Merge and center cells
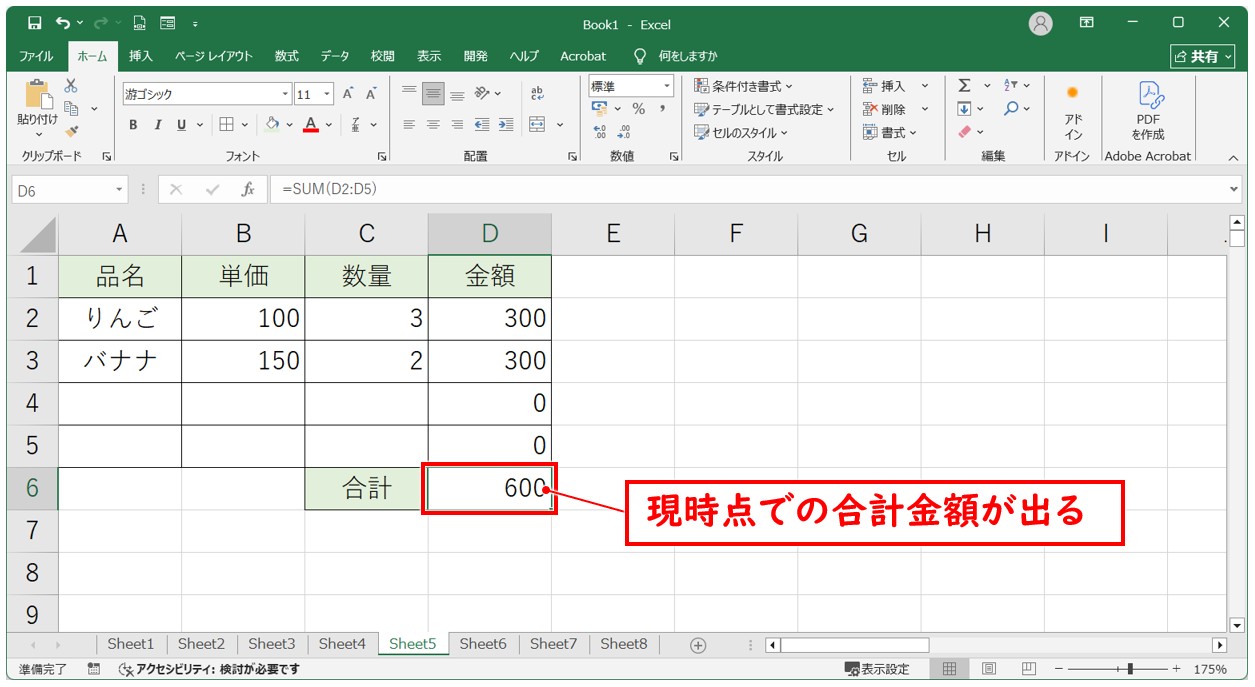The height and width of the screenshot is (687, 1255). pos(537,125)
